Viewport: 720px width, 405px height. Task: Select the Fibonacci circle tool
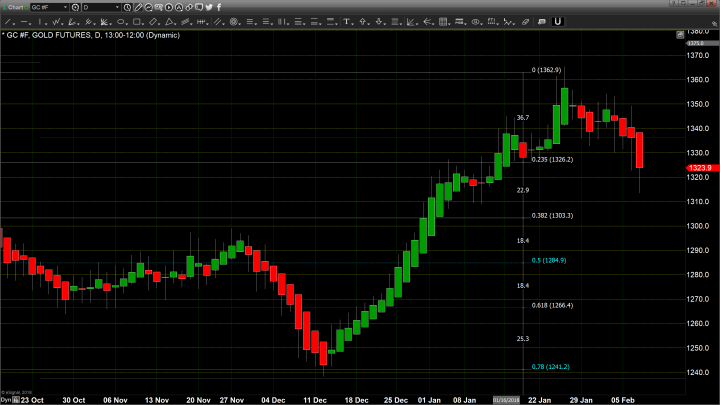232,20
